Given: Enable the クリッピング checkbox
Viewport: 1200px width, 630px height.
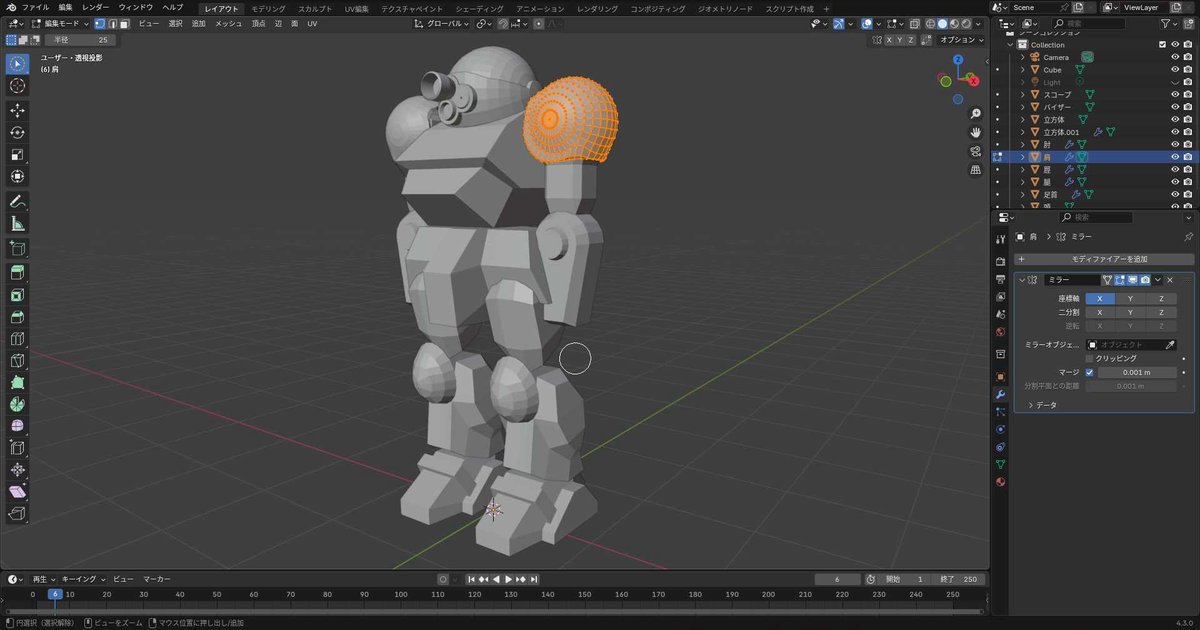Looking at the screenshot, I should 1090,358.
